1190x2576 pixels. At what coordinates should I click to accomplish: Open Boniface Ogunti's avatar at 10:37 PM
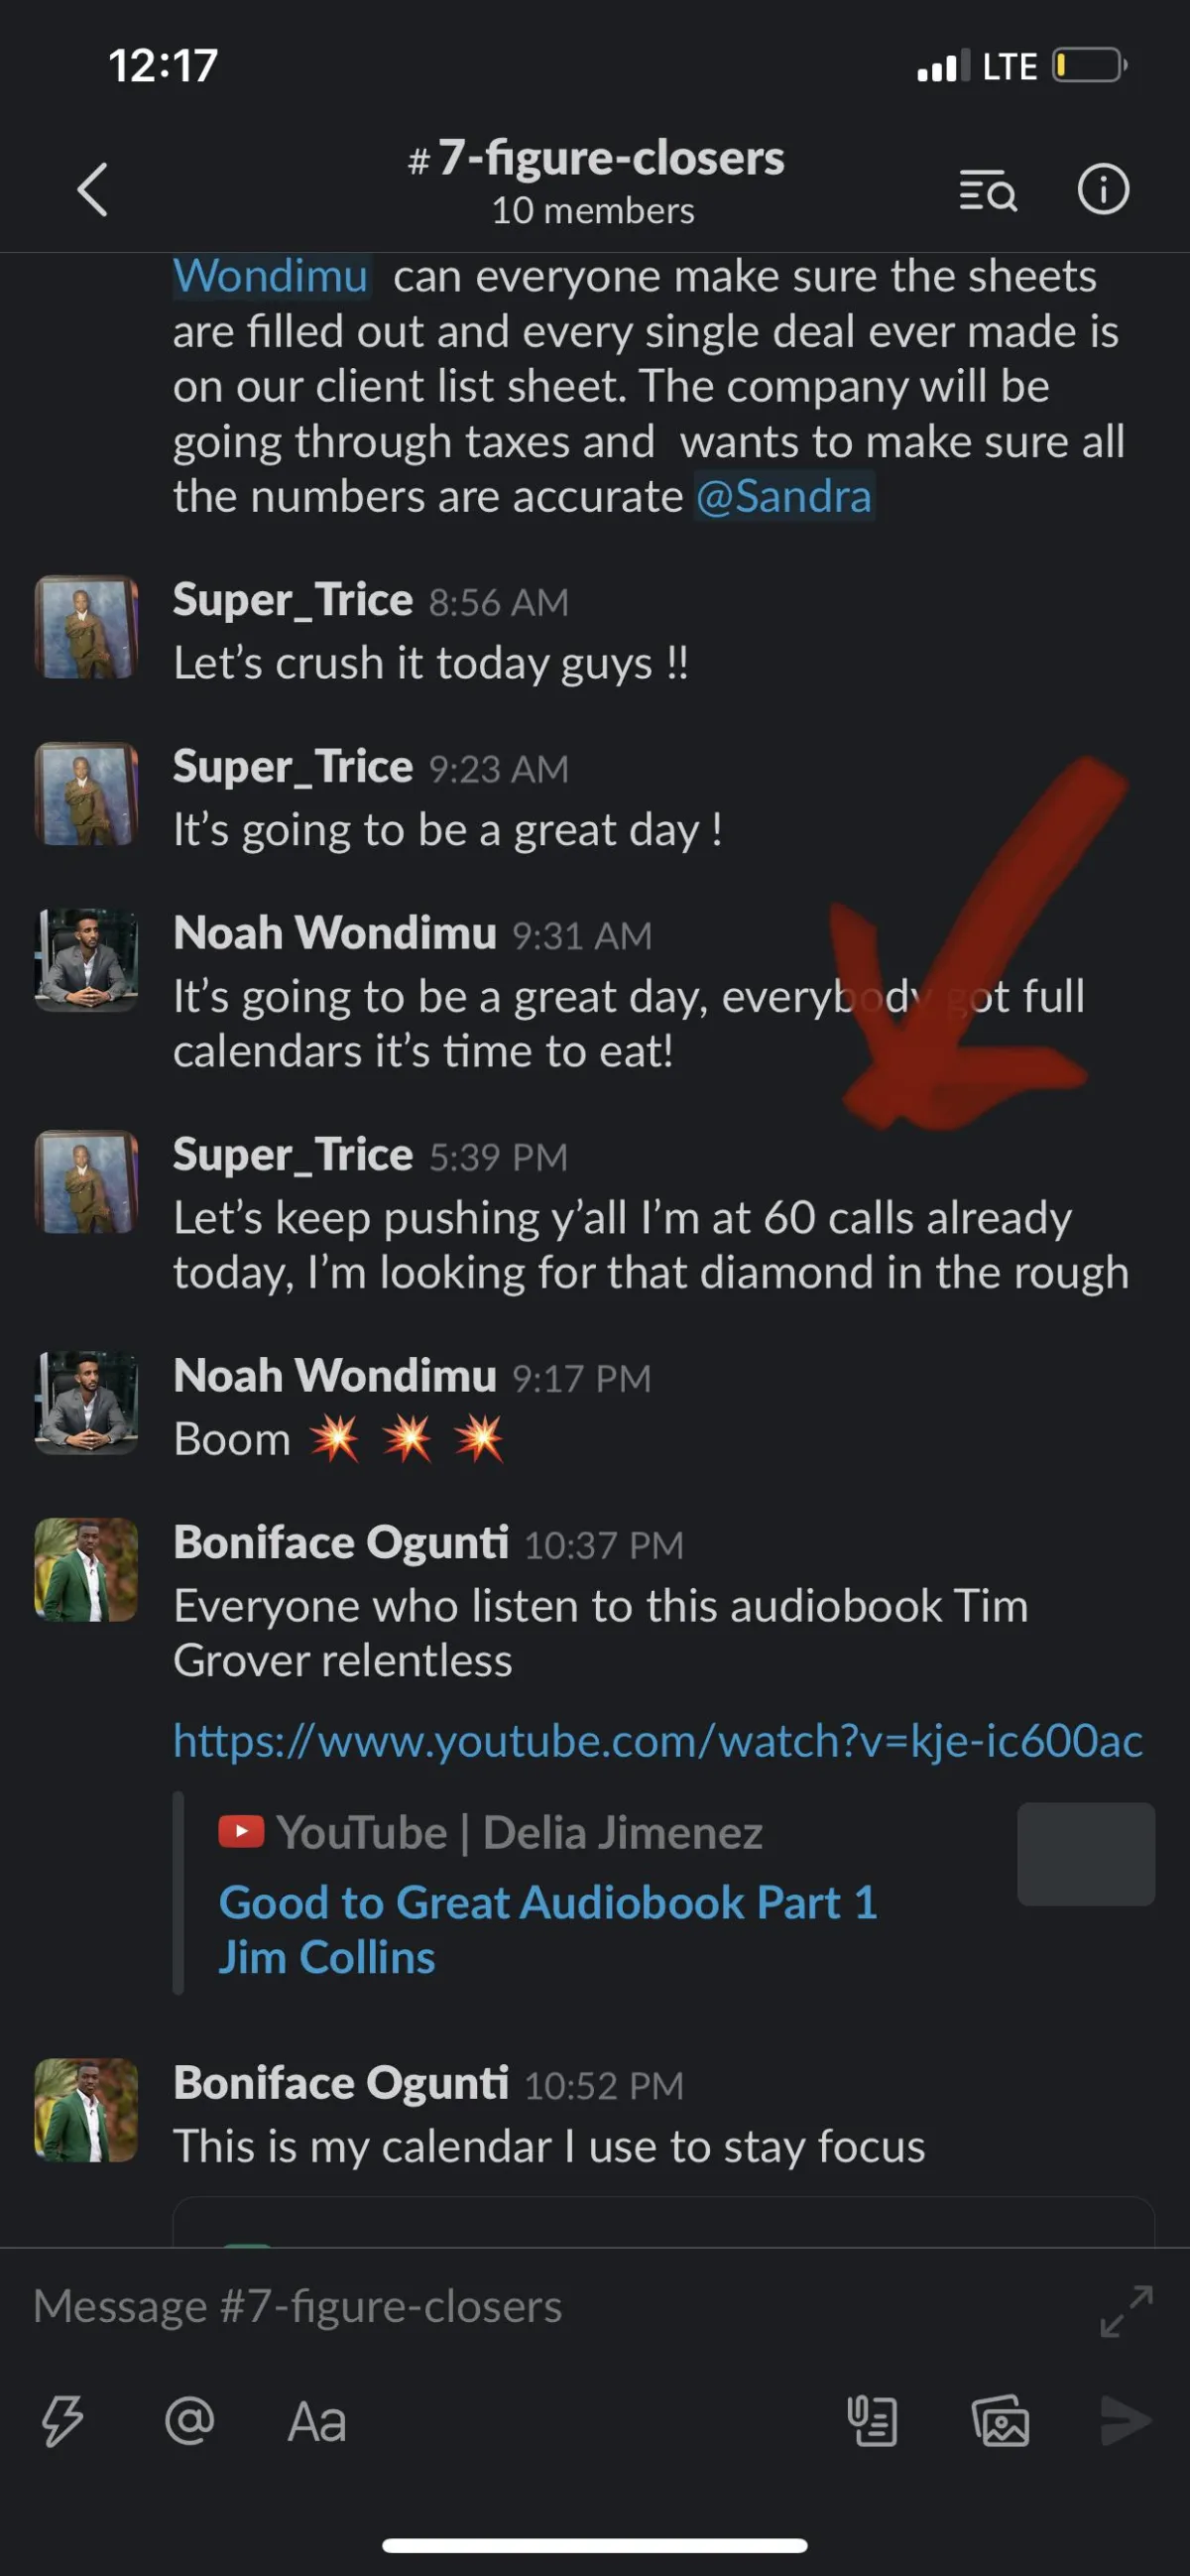point(86,1569)
